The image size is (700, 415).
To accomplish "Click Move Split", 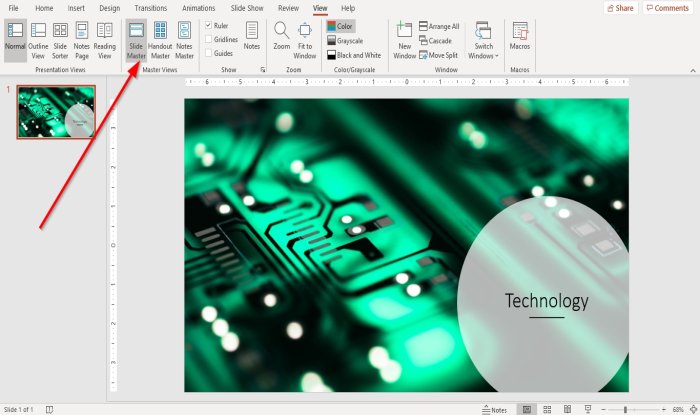I will pyautogui.click(x=438, y=55).
